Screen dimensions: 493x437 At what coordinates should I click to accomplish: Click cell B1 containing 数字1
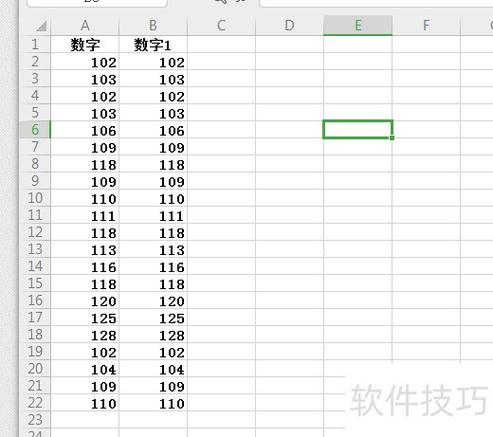(x=153, y=44)
